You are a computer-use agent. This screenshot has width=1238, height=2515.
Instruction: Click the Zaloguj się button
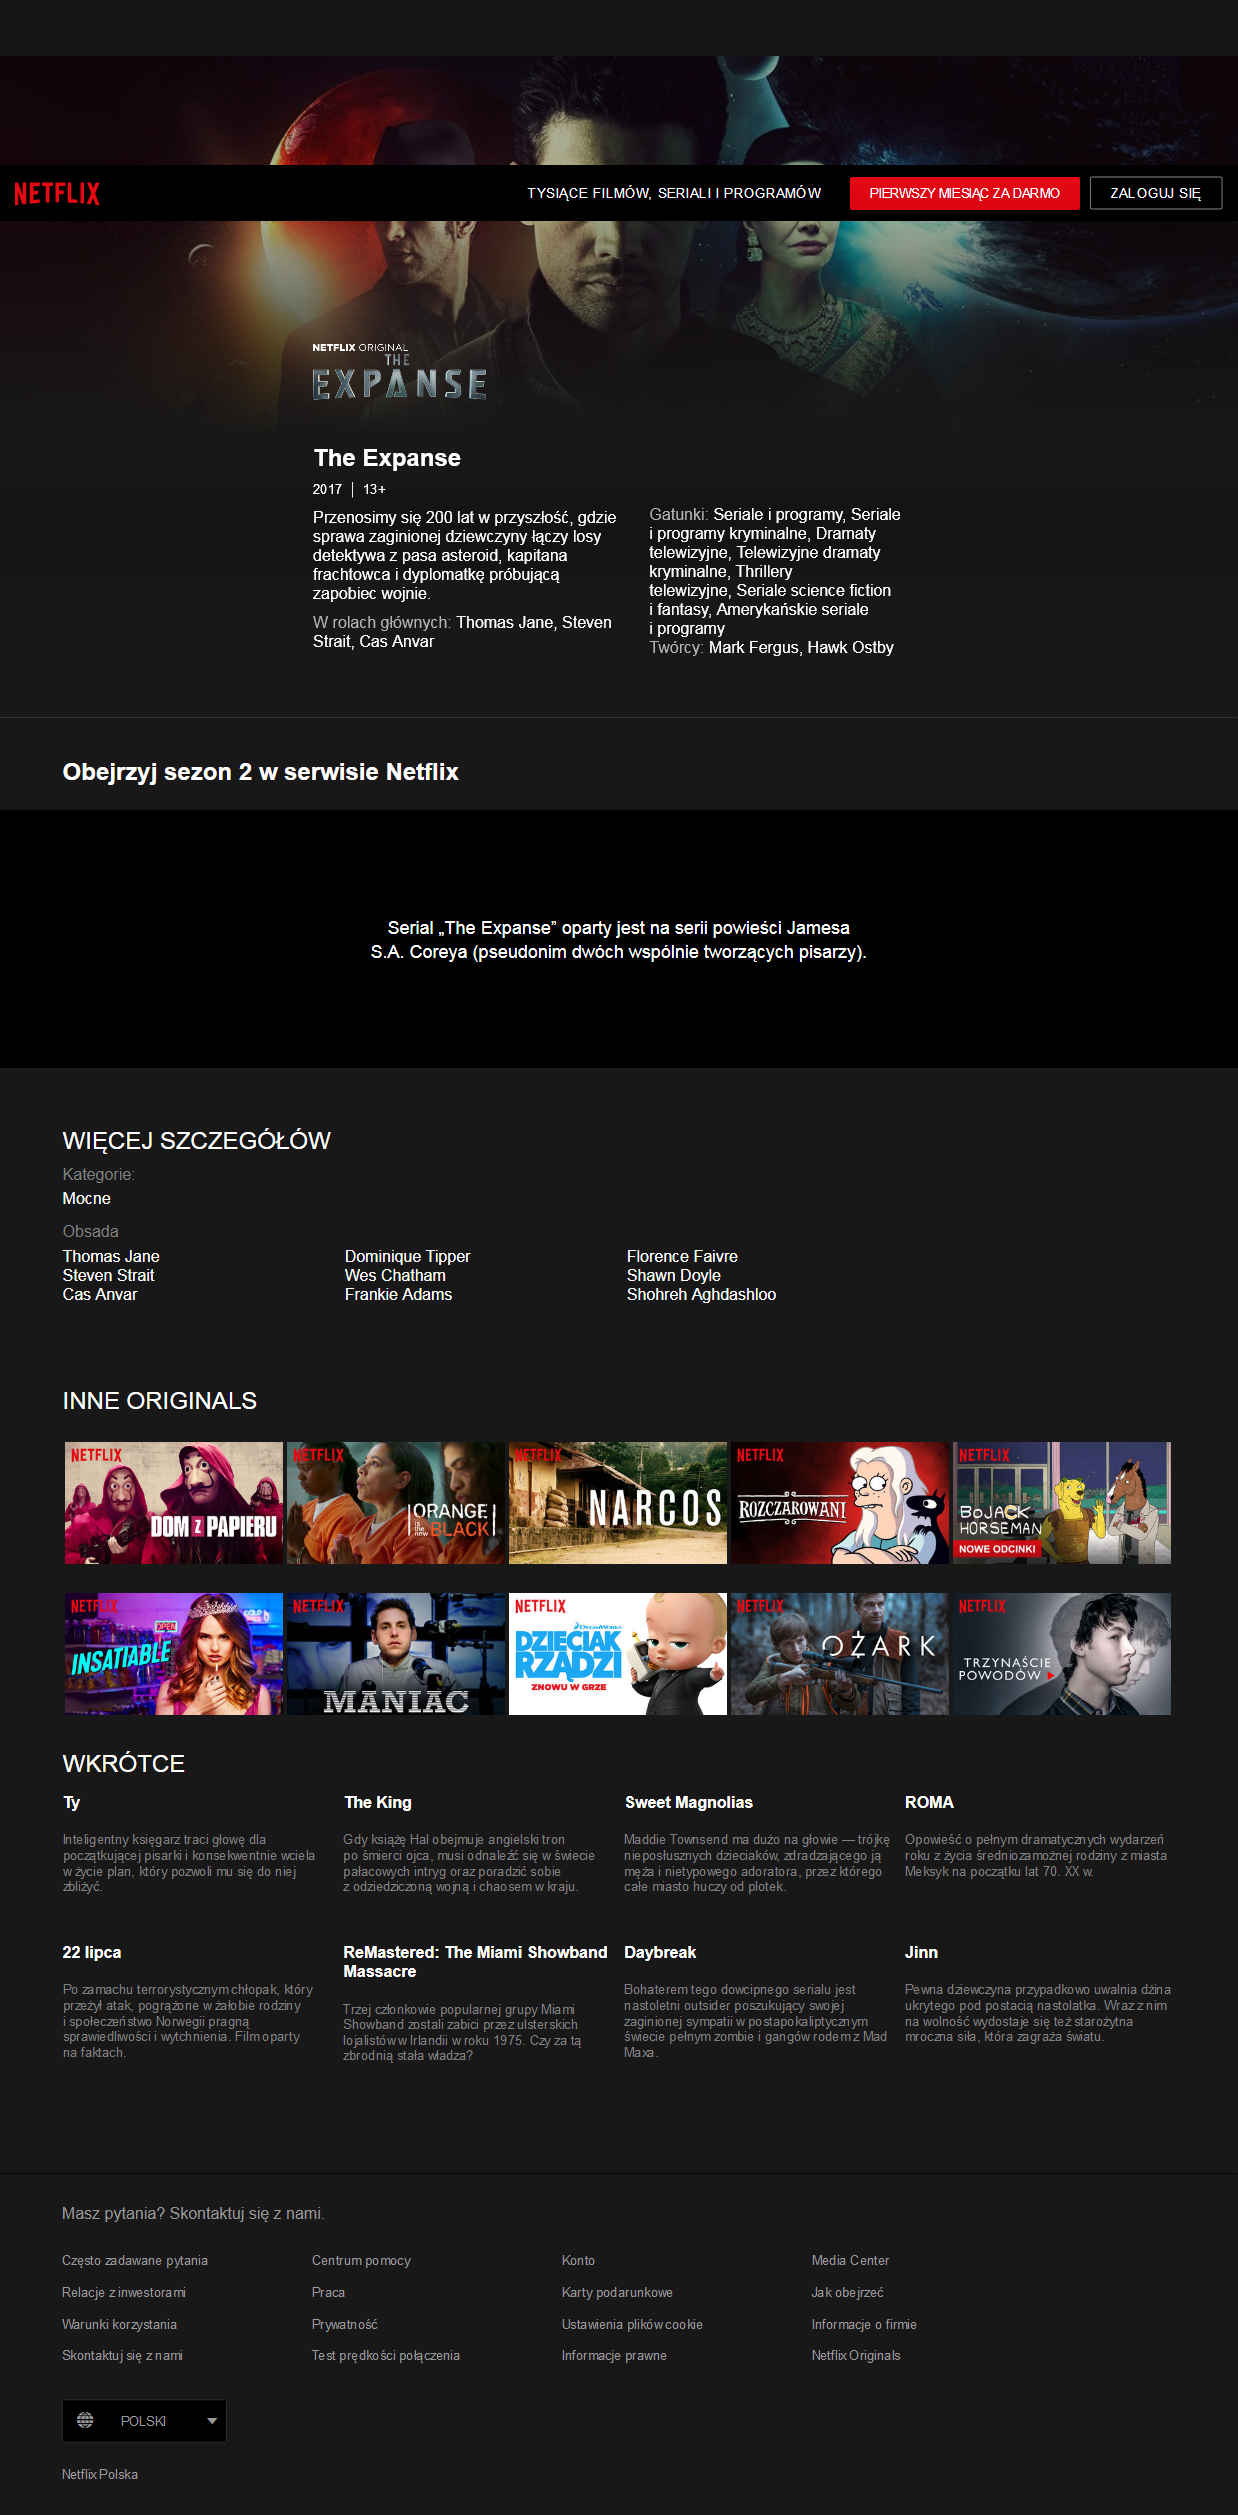click(1155, 193)
